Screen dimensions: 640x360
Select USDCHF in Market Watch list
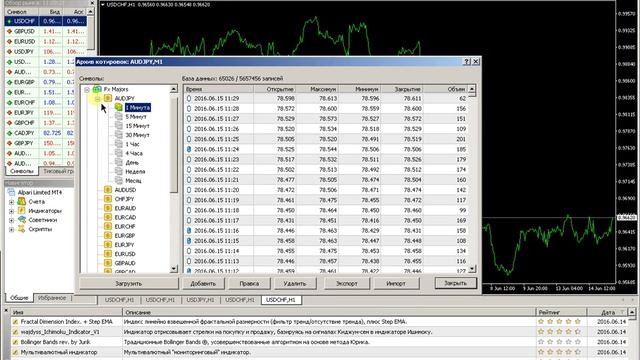click(x=46, y=21)
